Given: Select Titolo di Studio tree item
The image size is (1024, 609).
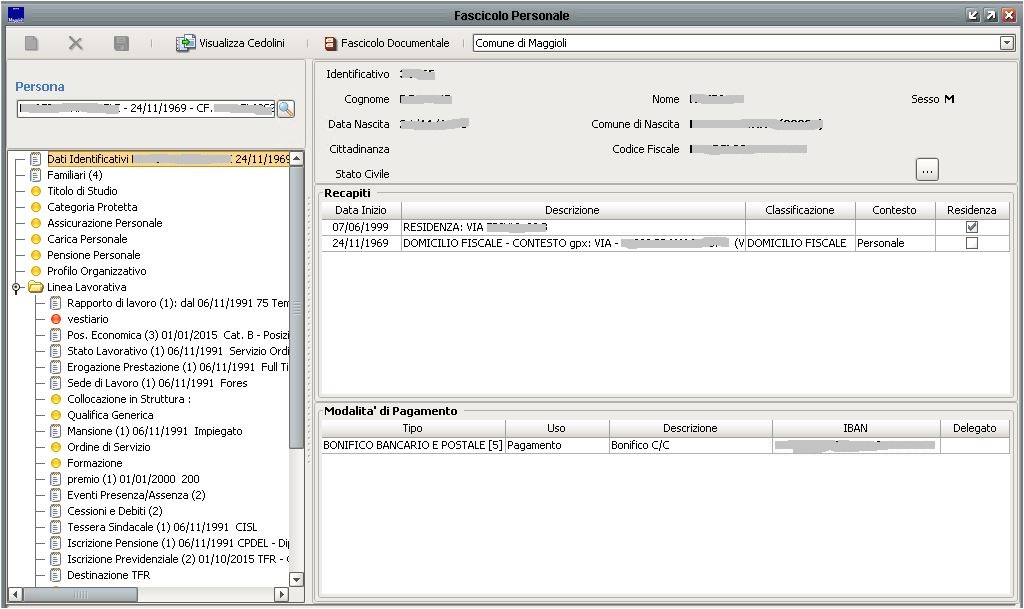Looking at the screenshot, I should pyautogui.click(x=82, y=191).
